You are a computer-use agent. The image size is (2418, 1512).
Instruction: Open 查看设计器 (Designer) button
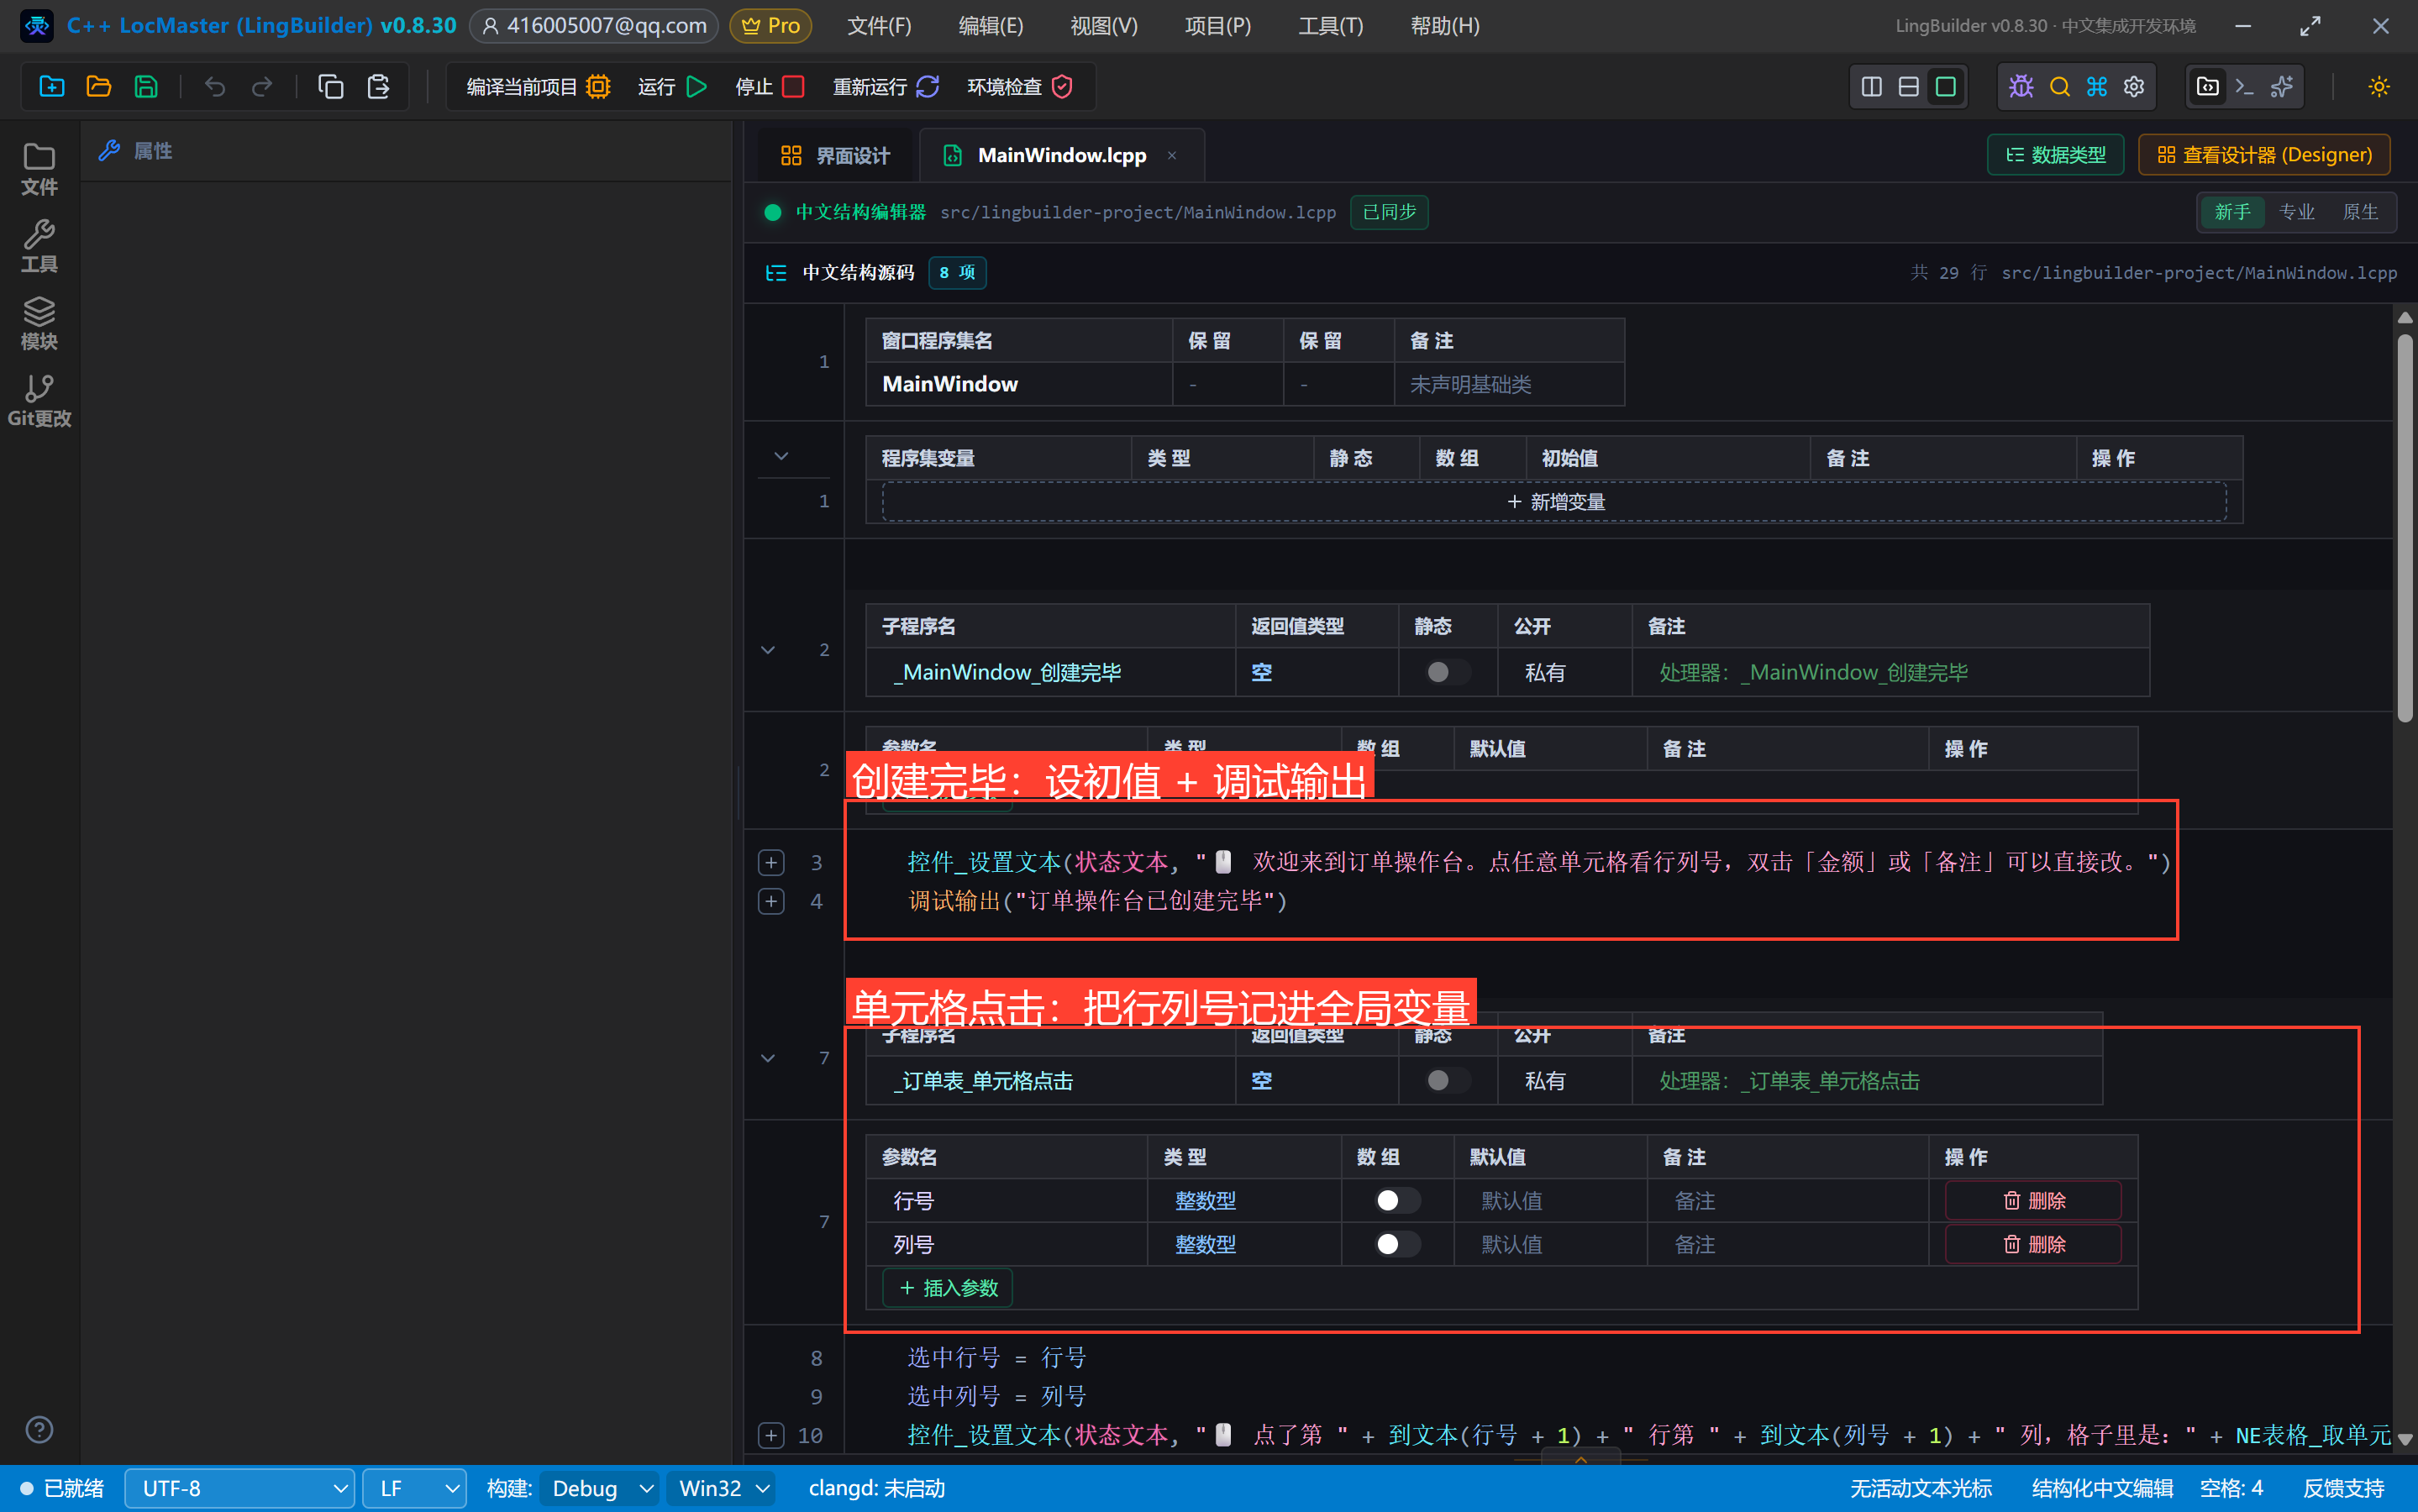2264,155
